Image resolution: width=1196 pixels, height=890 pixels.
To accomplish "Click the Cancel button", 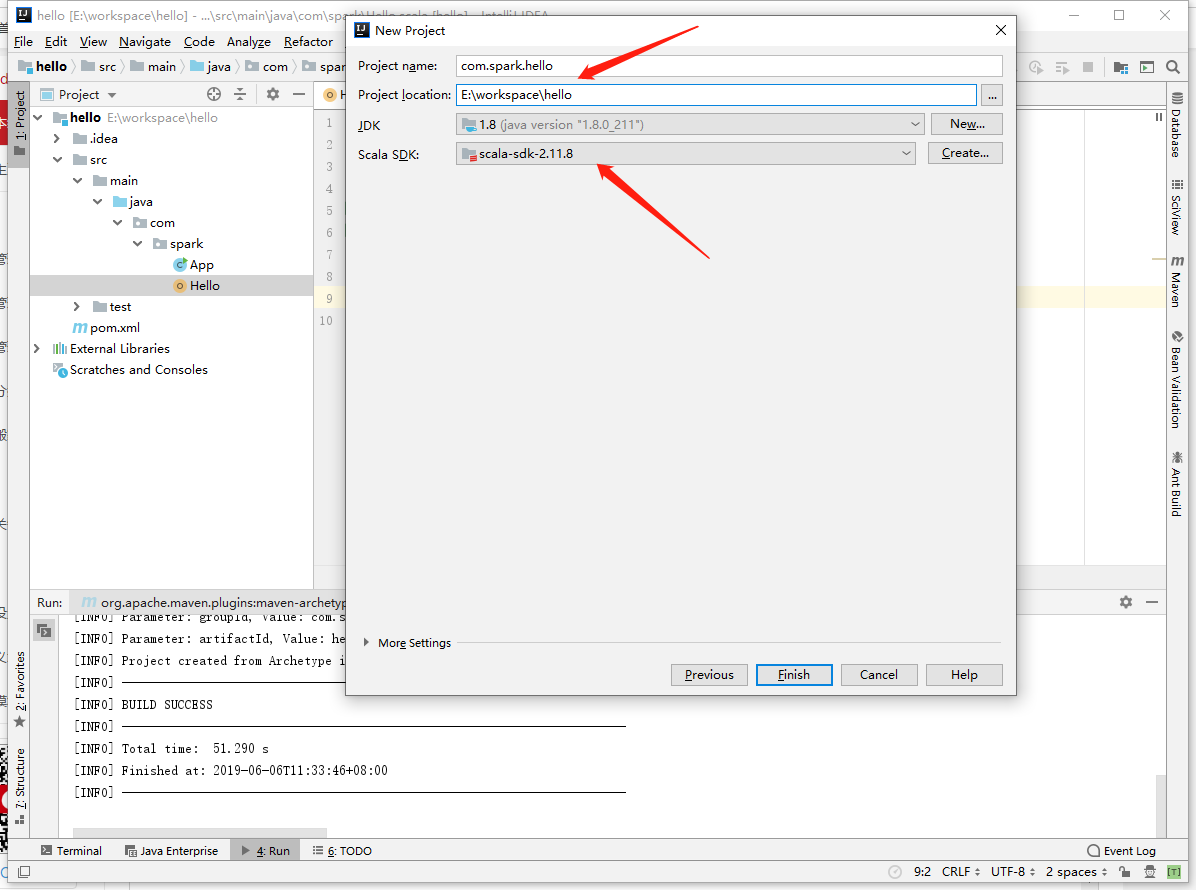I will (879, 675).
